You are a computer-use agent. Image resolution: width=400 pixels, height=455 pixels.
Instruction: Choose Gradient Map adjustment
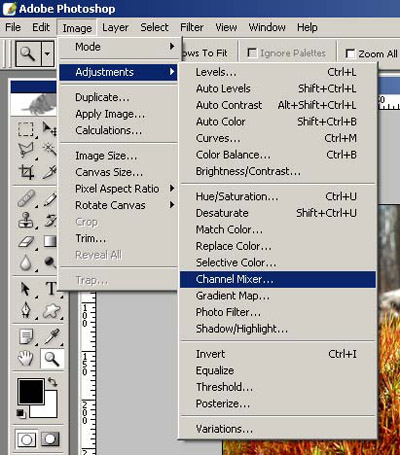click(x=277, y=296)
